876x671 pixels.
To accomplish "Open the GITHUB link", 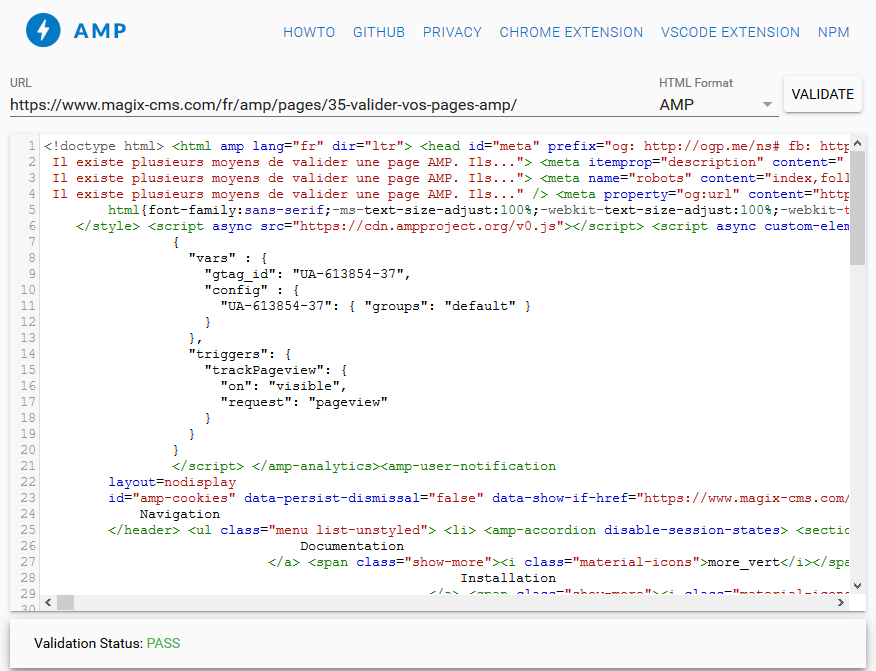I will (x=379, y=32).
